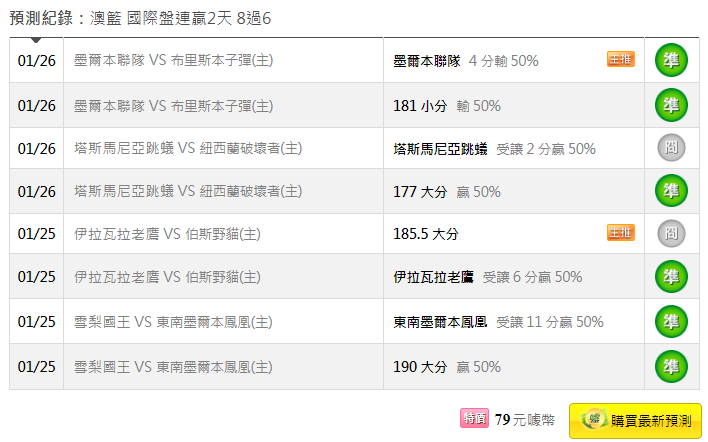Click 79 元噱幣 price text
Screen dimensions: 708x442
[525, 419]
